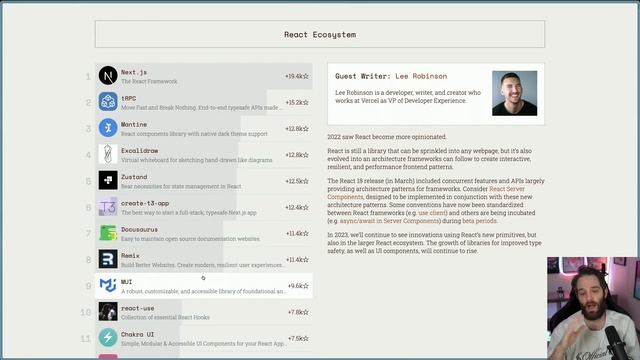Click the '+12.5k' star count
The image size is (640, 360).
293,181
